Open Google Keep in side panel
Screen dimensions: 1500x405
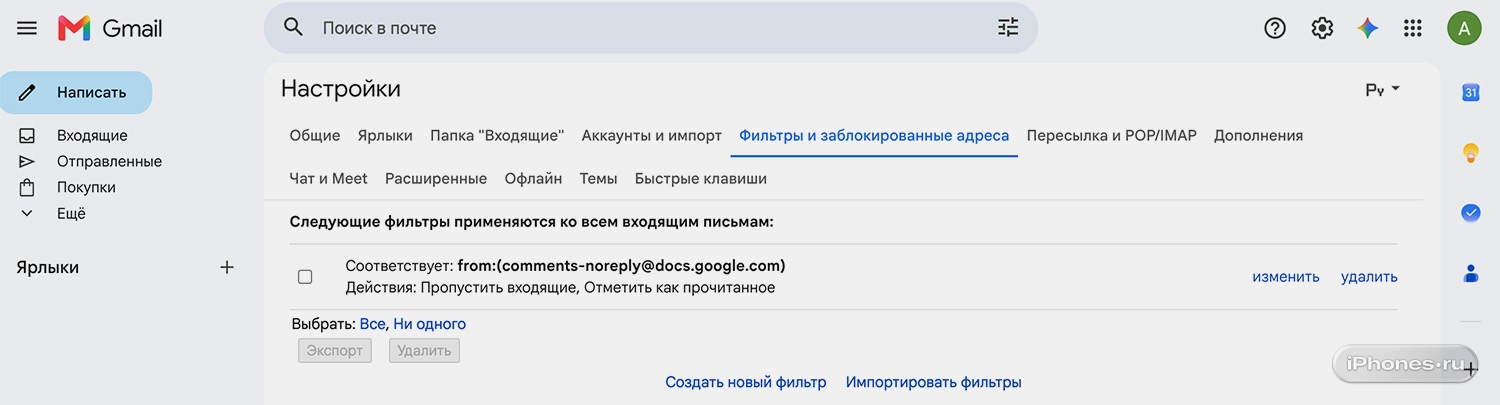(x=1471, y=152)
